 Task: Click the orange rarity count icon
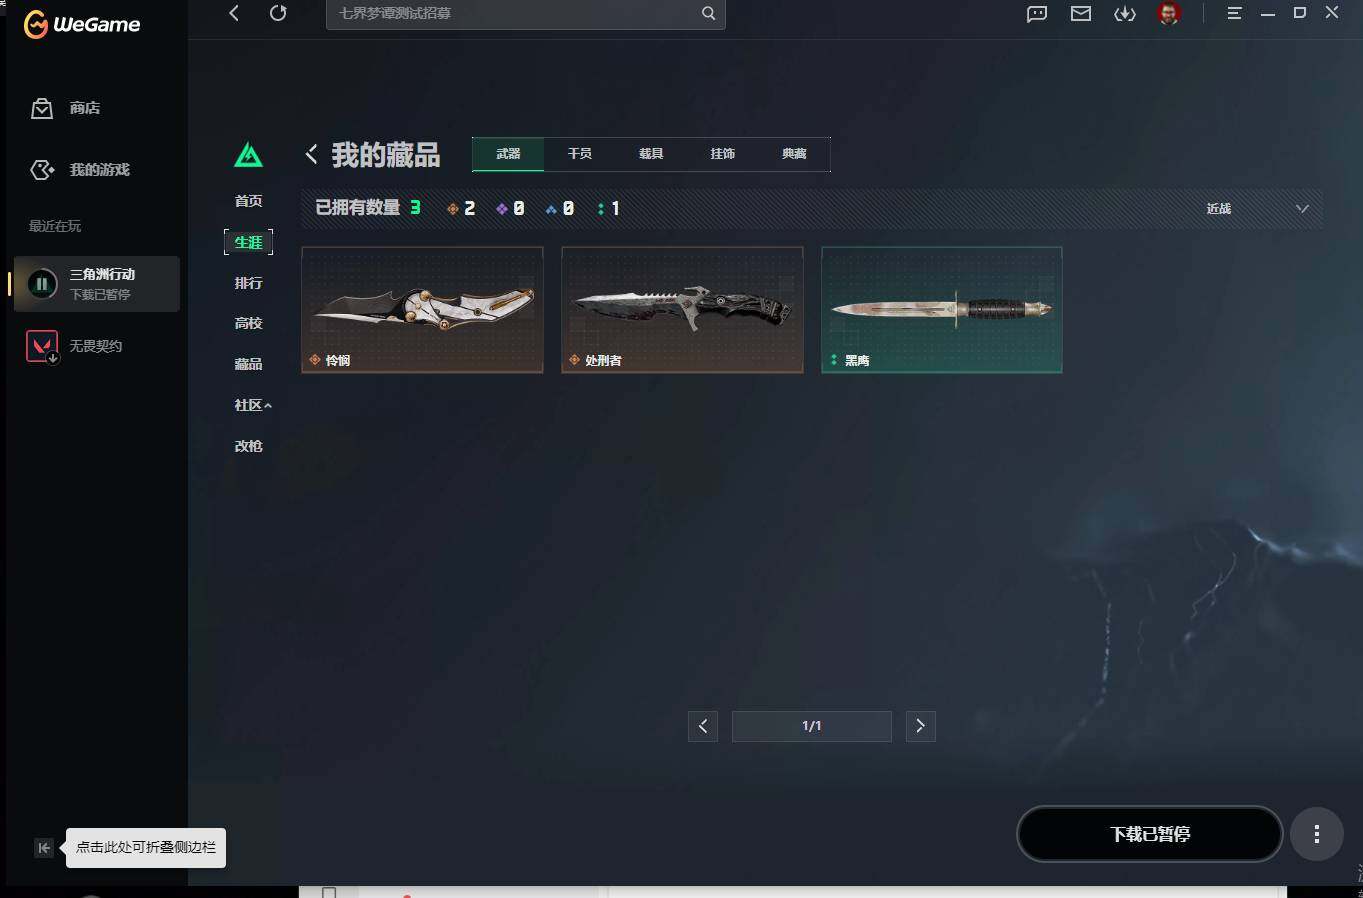(453, 208)
